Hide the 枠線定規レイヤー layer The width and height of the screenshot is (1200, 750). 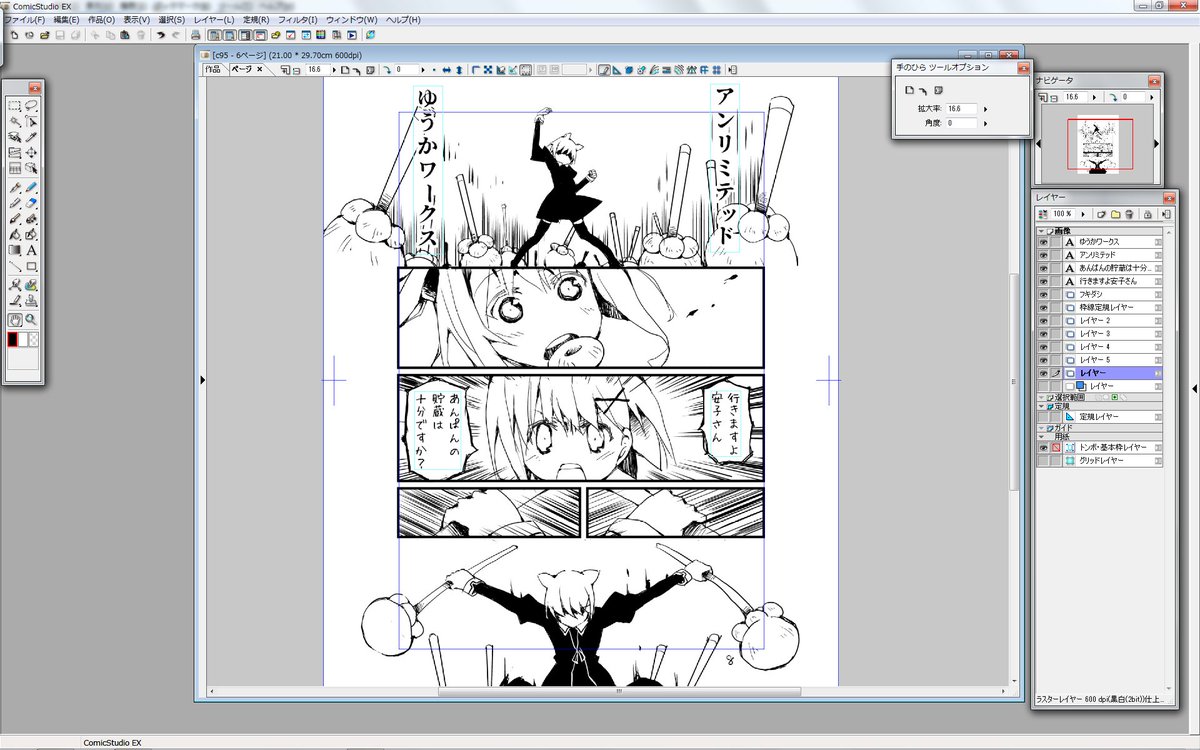pos(1043,307)
